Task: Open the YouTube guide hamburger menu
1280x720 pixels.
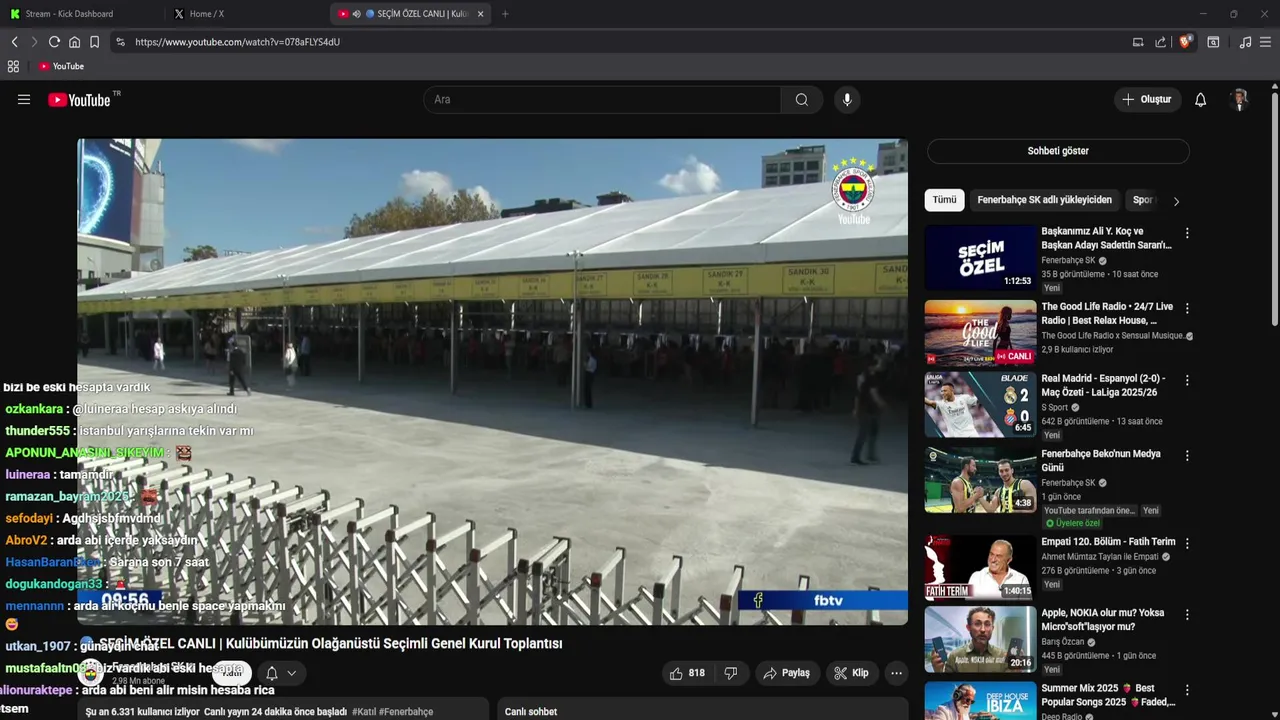Action: click(x=24, y=100)
